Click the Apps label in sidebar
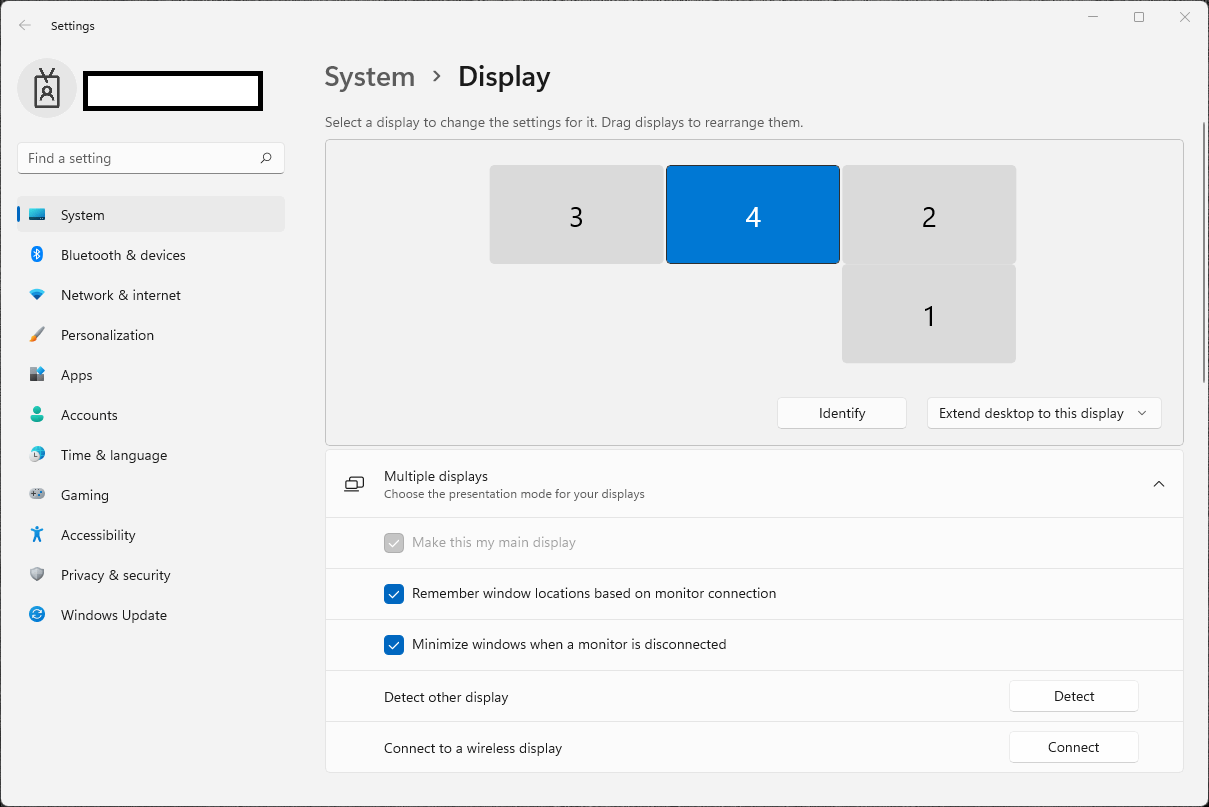This screenshot has height=807, width=1209. pyautogui.click(x=76, y=375)
